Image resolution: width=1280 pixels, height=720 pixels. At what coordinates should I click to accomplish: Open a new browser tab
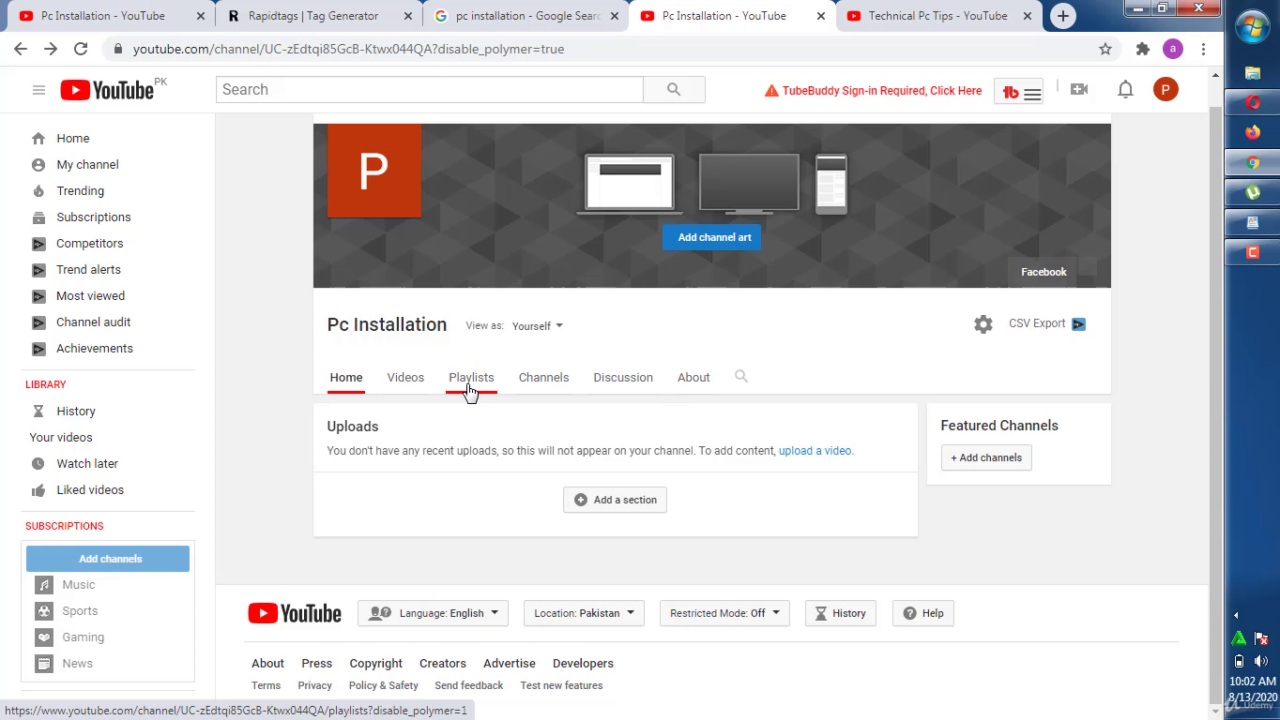1063,16
